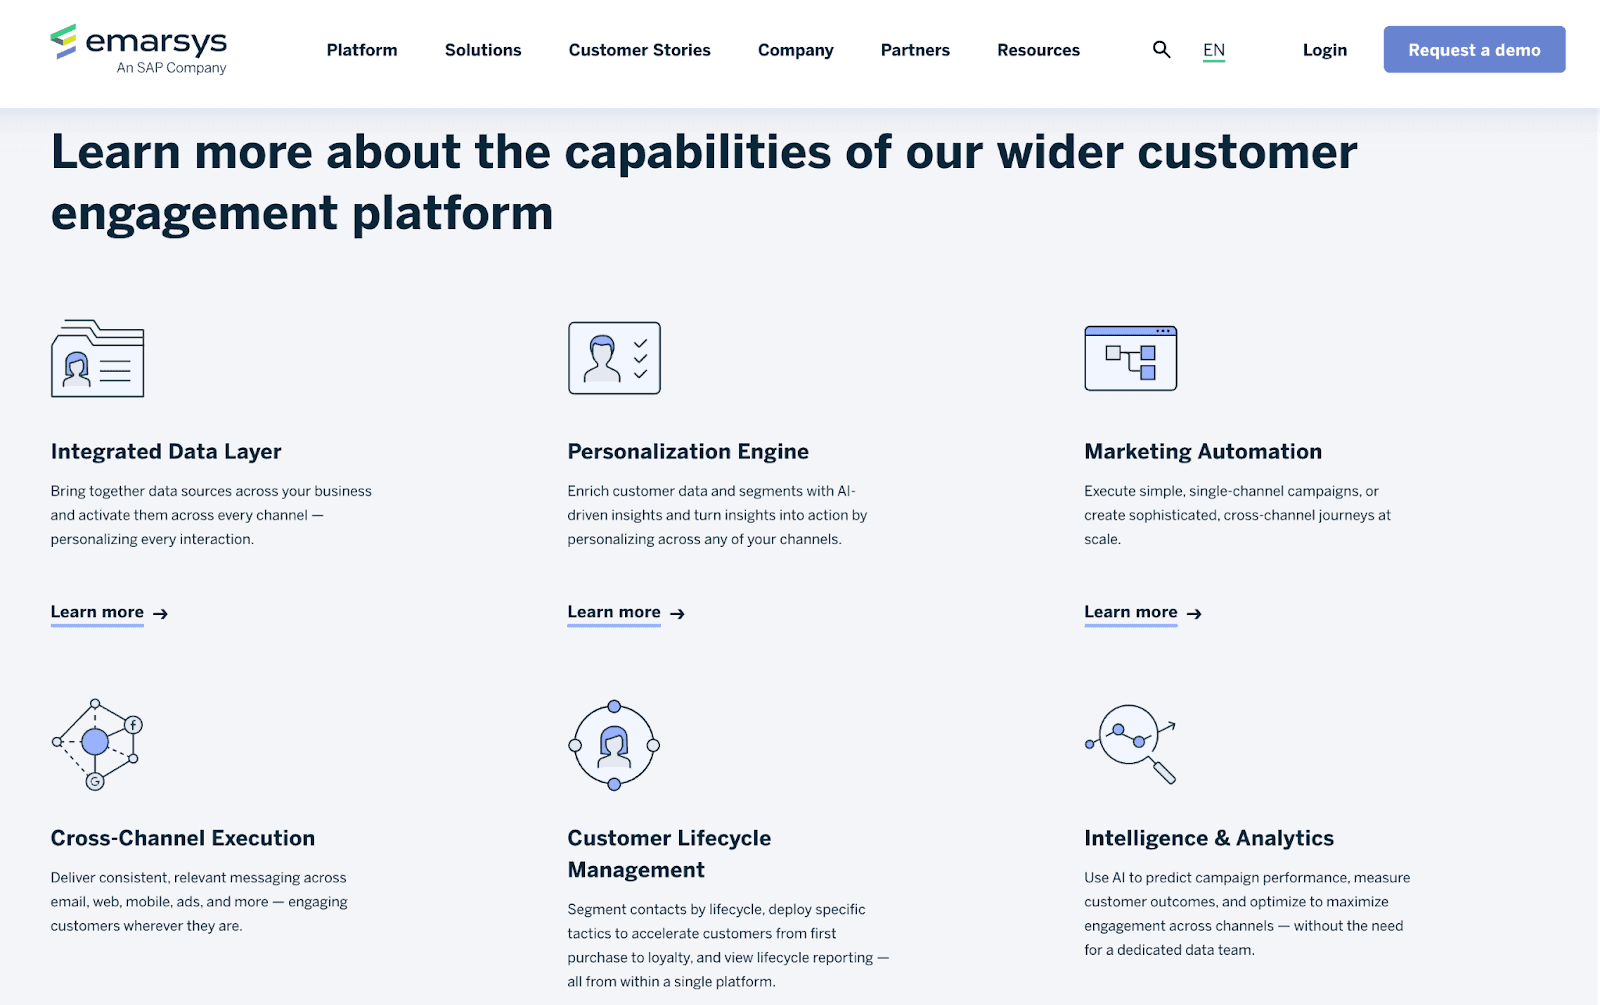
Task: Click the Cross-Channel Execution network icon
Action: click(97, 744)
